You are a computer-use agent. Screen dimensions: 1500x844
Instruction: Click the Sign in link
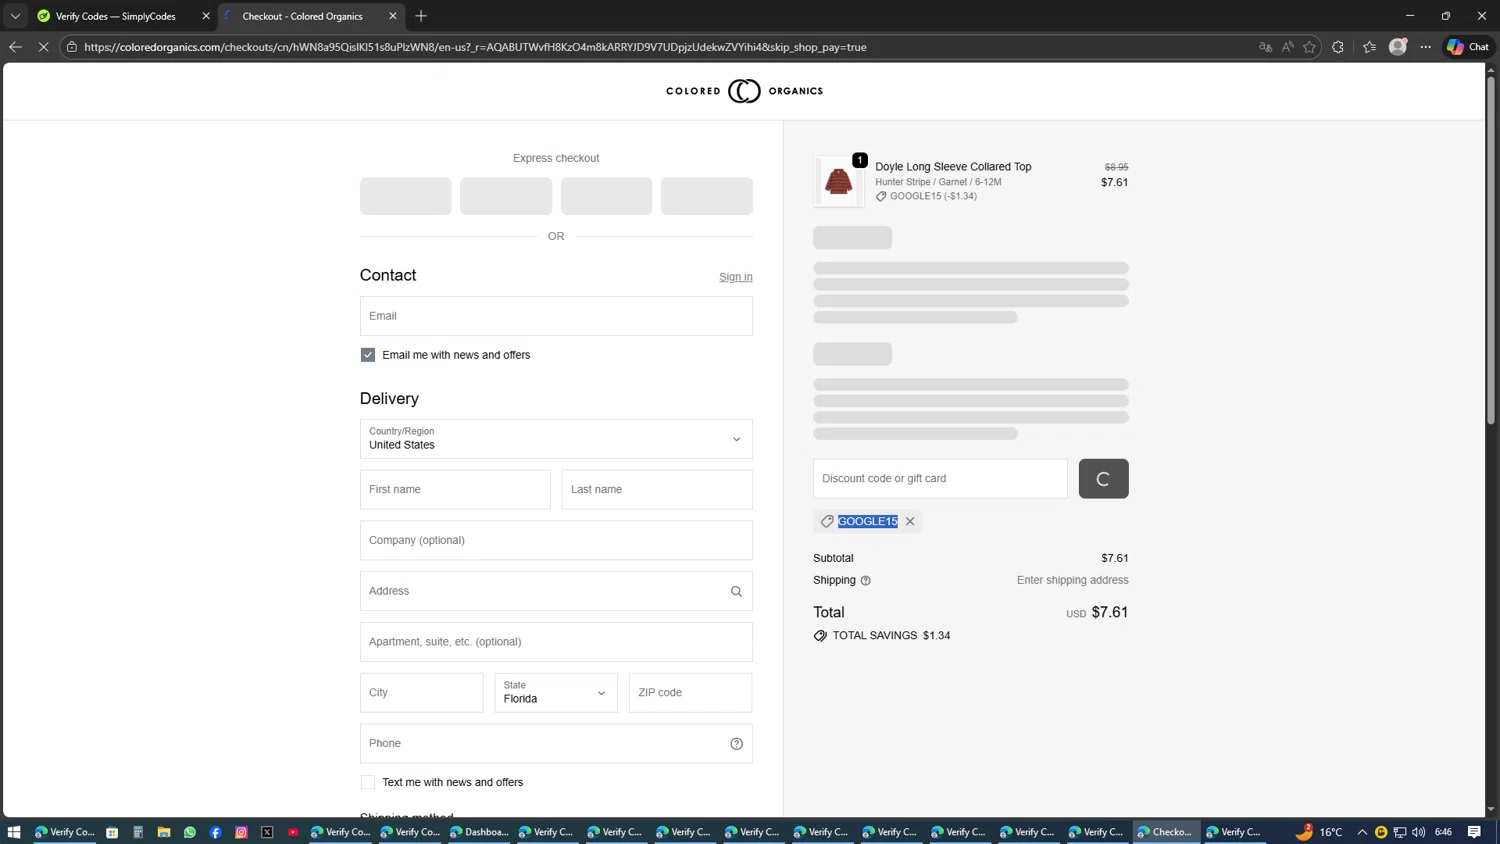coord(736,277)
